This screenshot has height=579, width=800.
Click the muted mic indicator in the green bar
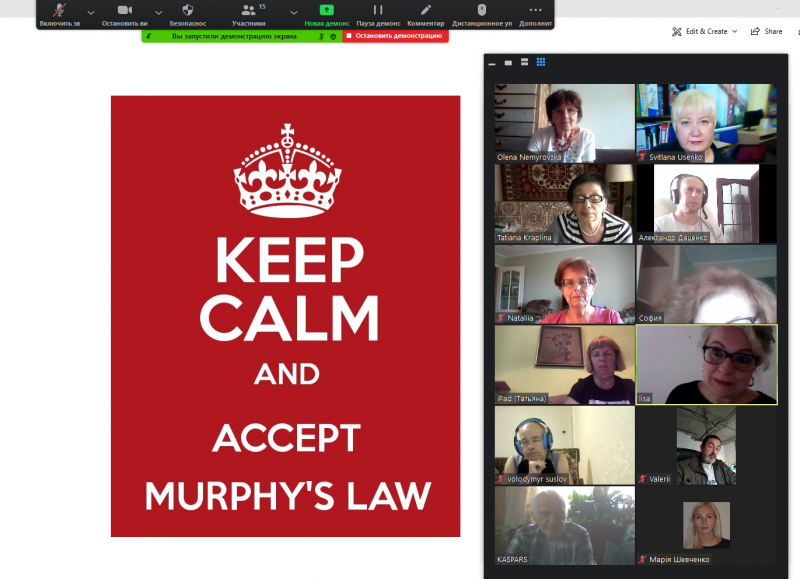click(x=321, y=36)
